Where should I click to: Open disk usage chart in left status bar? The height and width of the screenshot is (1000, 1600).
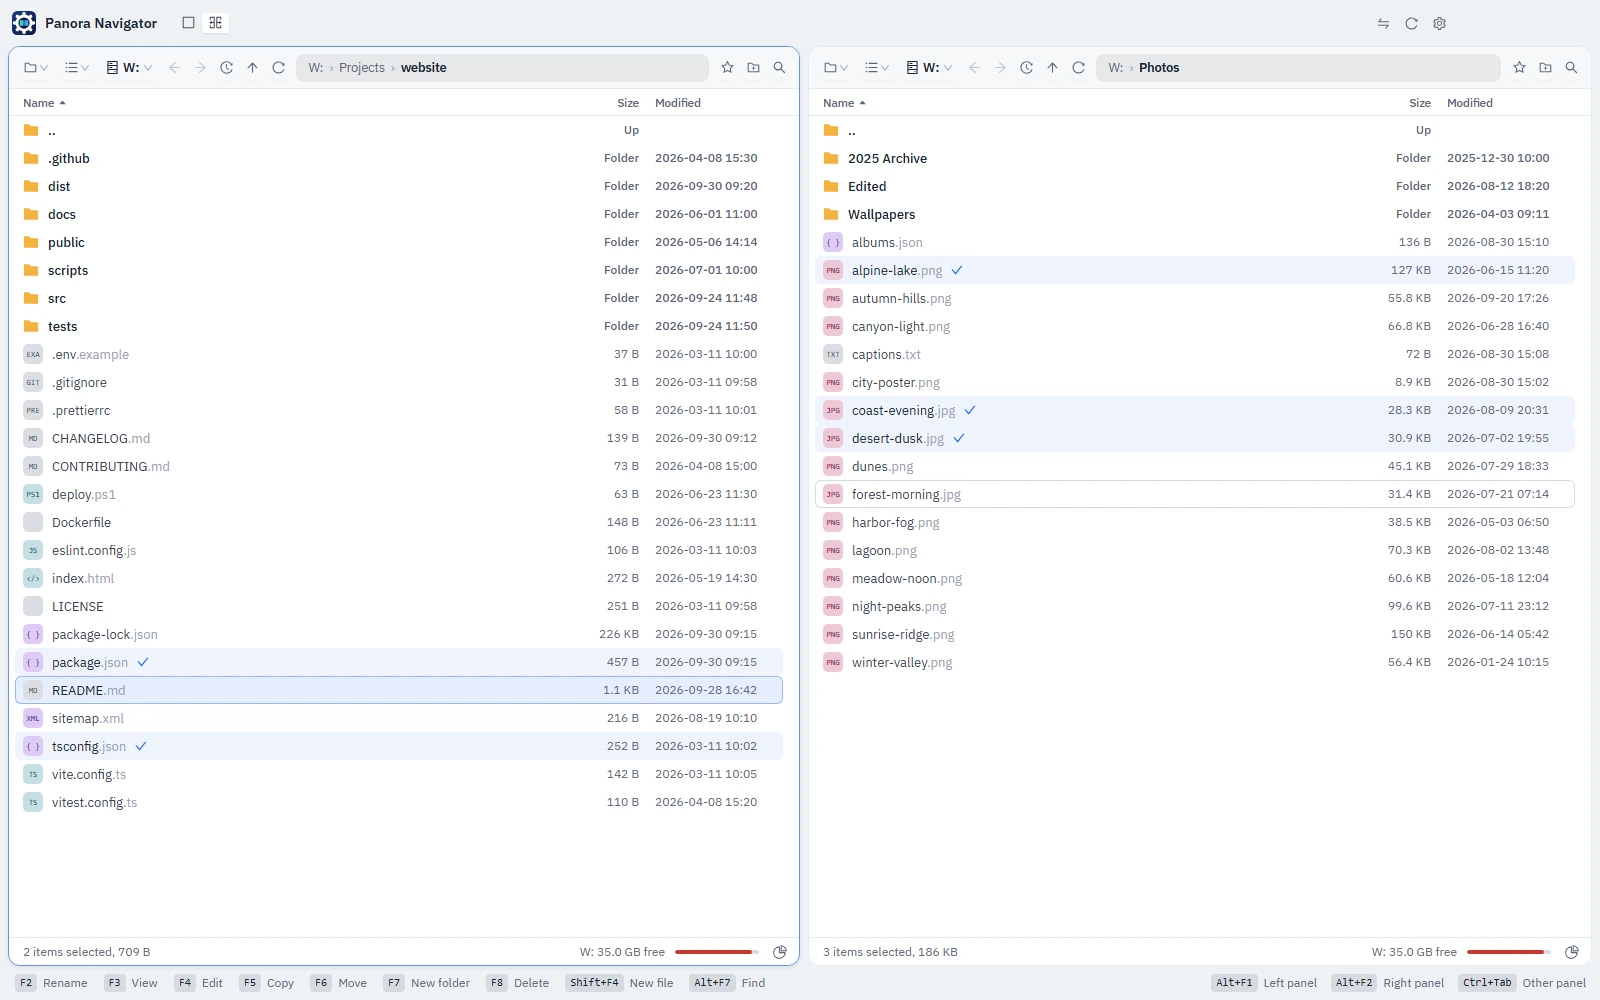(x=780, y=952)
